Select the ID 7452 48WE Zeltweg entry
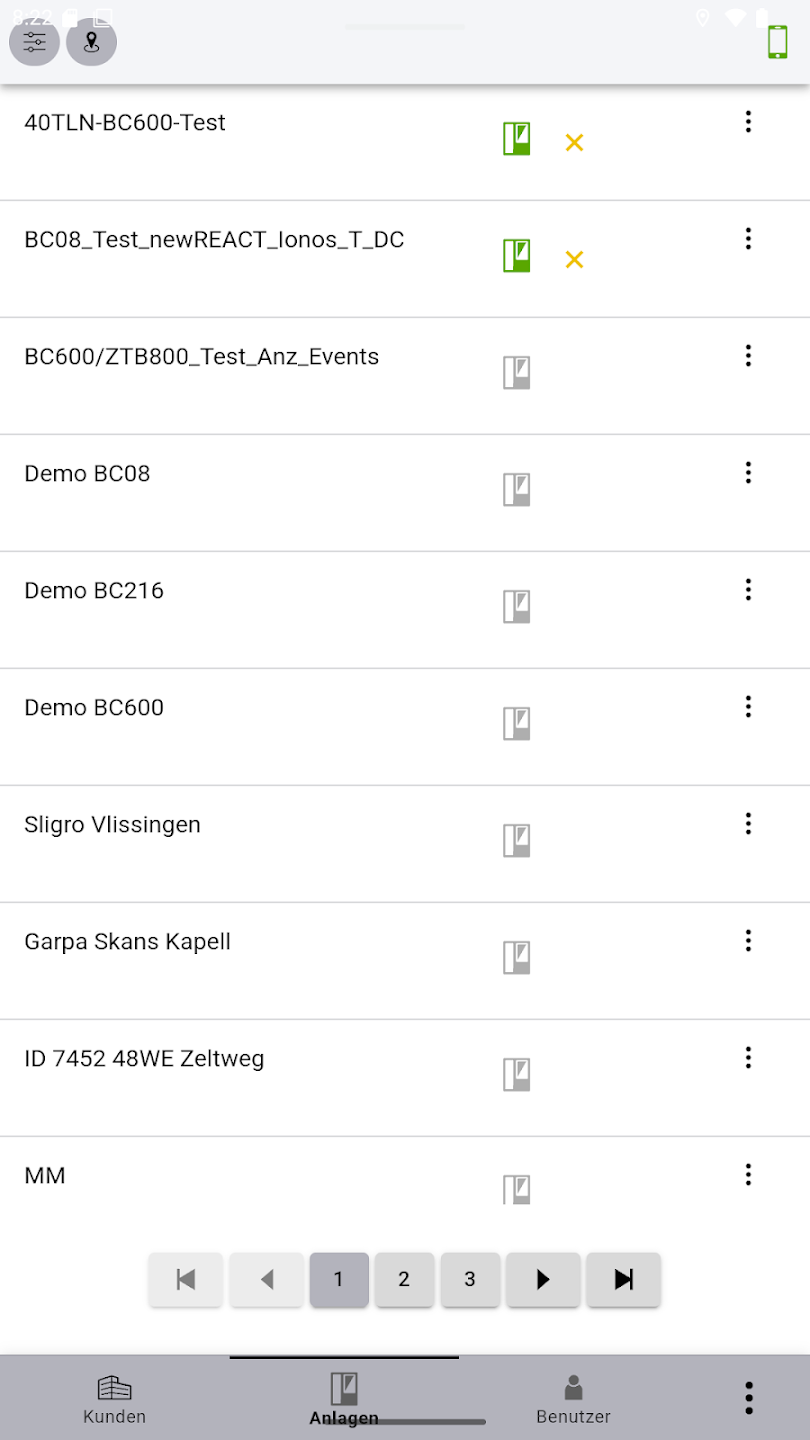 tap(144, 1059)
